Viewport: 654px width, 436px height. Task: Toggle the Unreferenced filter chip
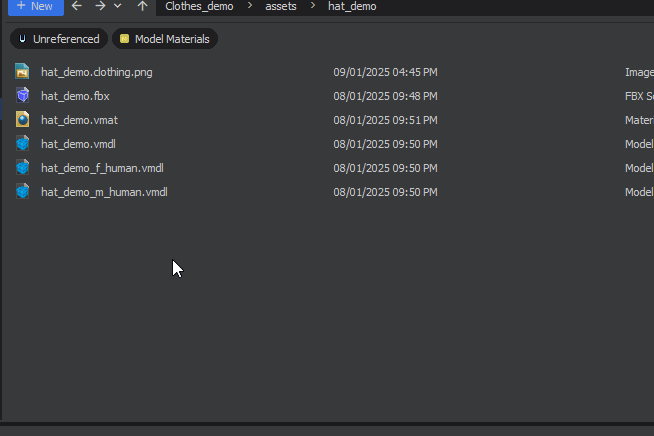coord(60,39)
